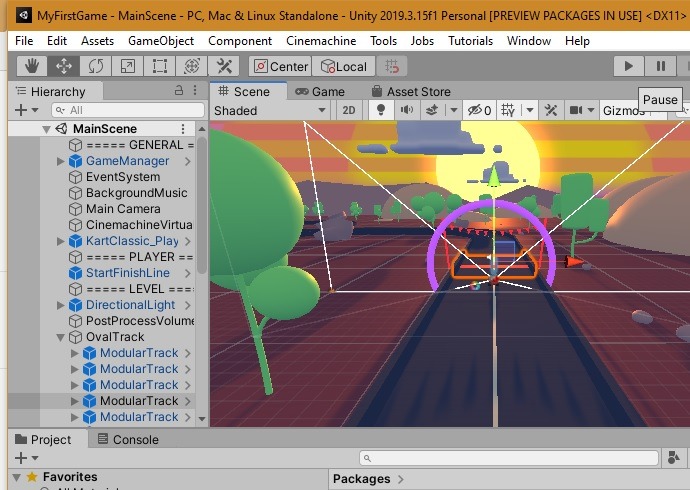Image resolution: width=690 pixels, height=490 pixels.
Task: Open the Shaded draw mode dropdown
Action: click(x=270, y=110)
